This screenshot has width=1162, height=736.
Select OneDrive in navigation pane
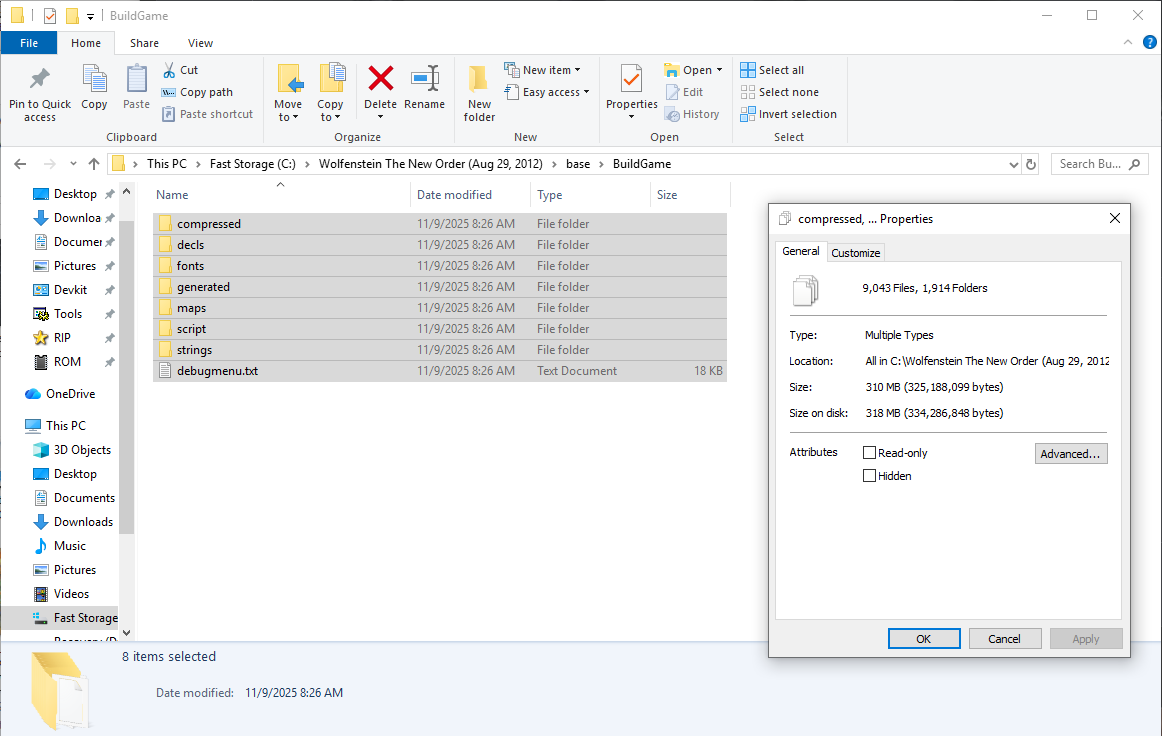[70, 394]
